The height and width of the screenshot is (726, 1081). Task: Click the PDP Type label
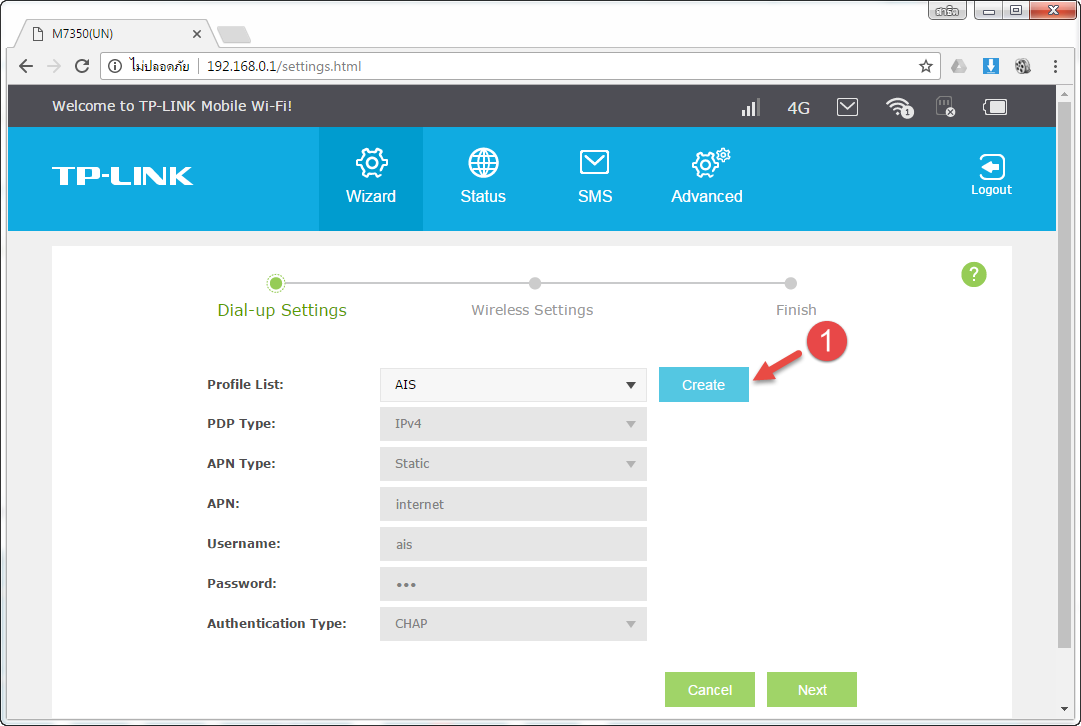(x=241, y=424)
